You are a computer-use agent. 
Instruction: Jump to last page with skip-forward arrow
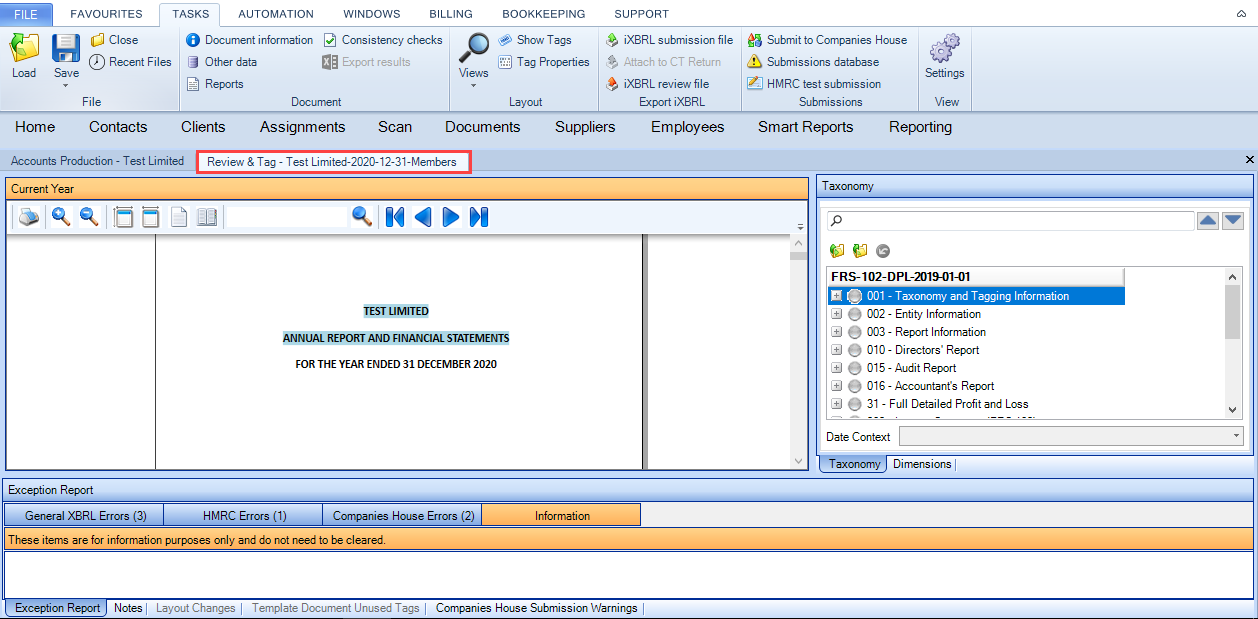(479, 217)
